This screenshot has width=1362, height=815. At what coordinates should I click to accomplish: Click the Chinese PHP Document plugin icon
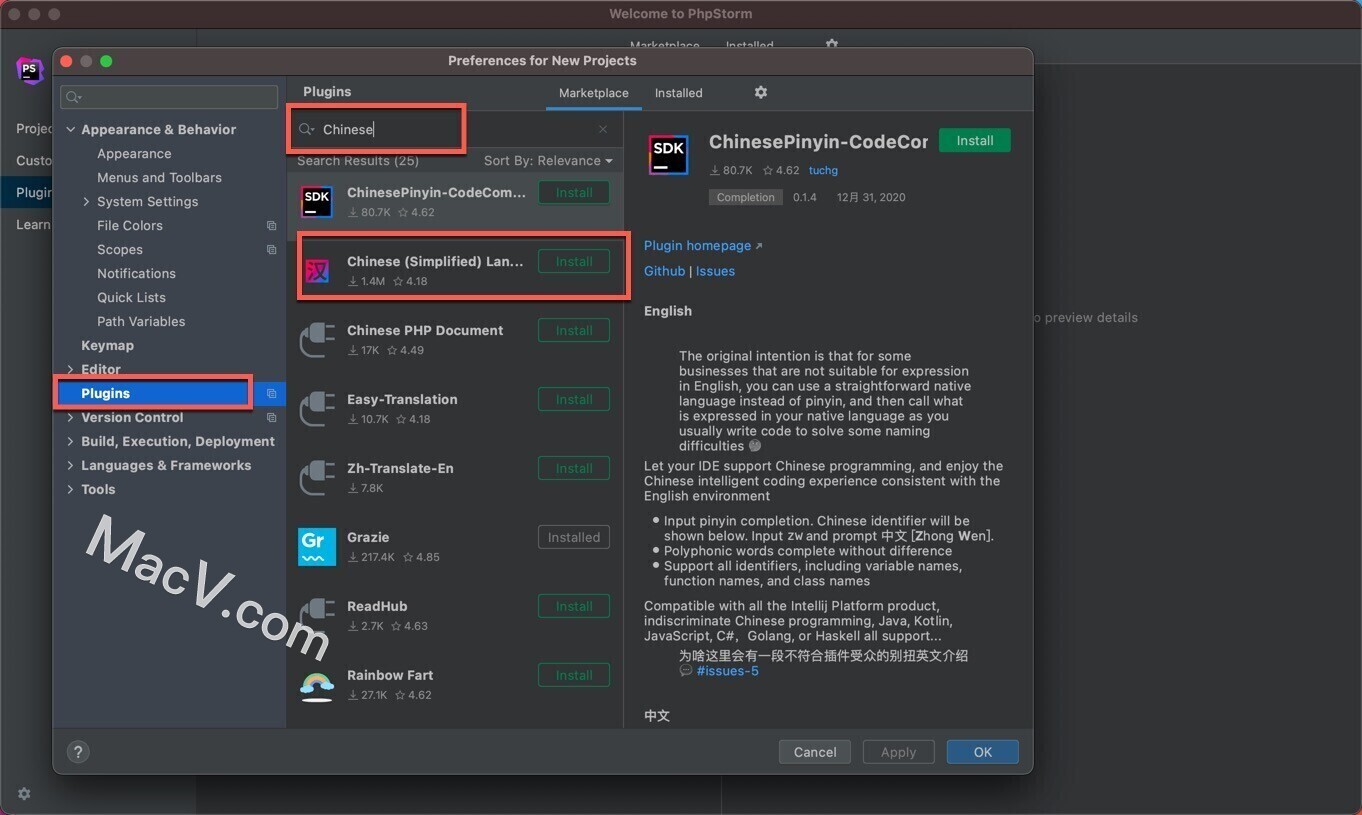[316, 339]
